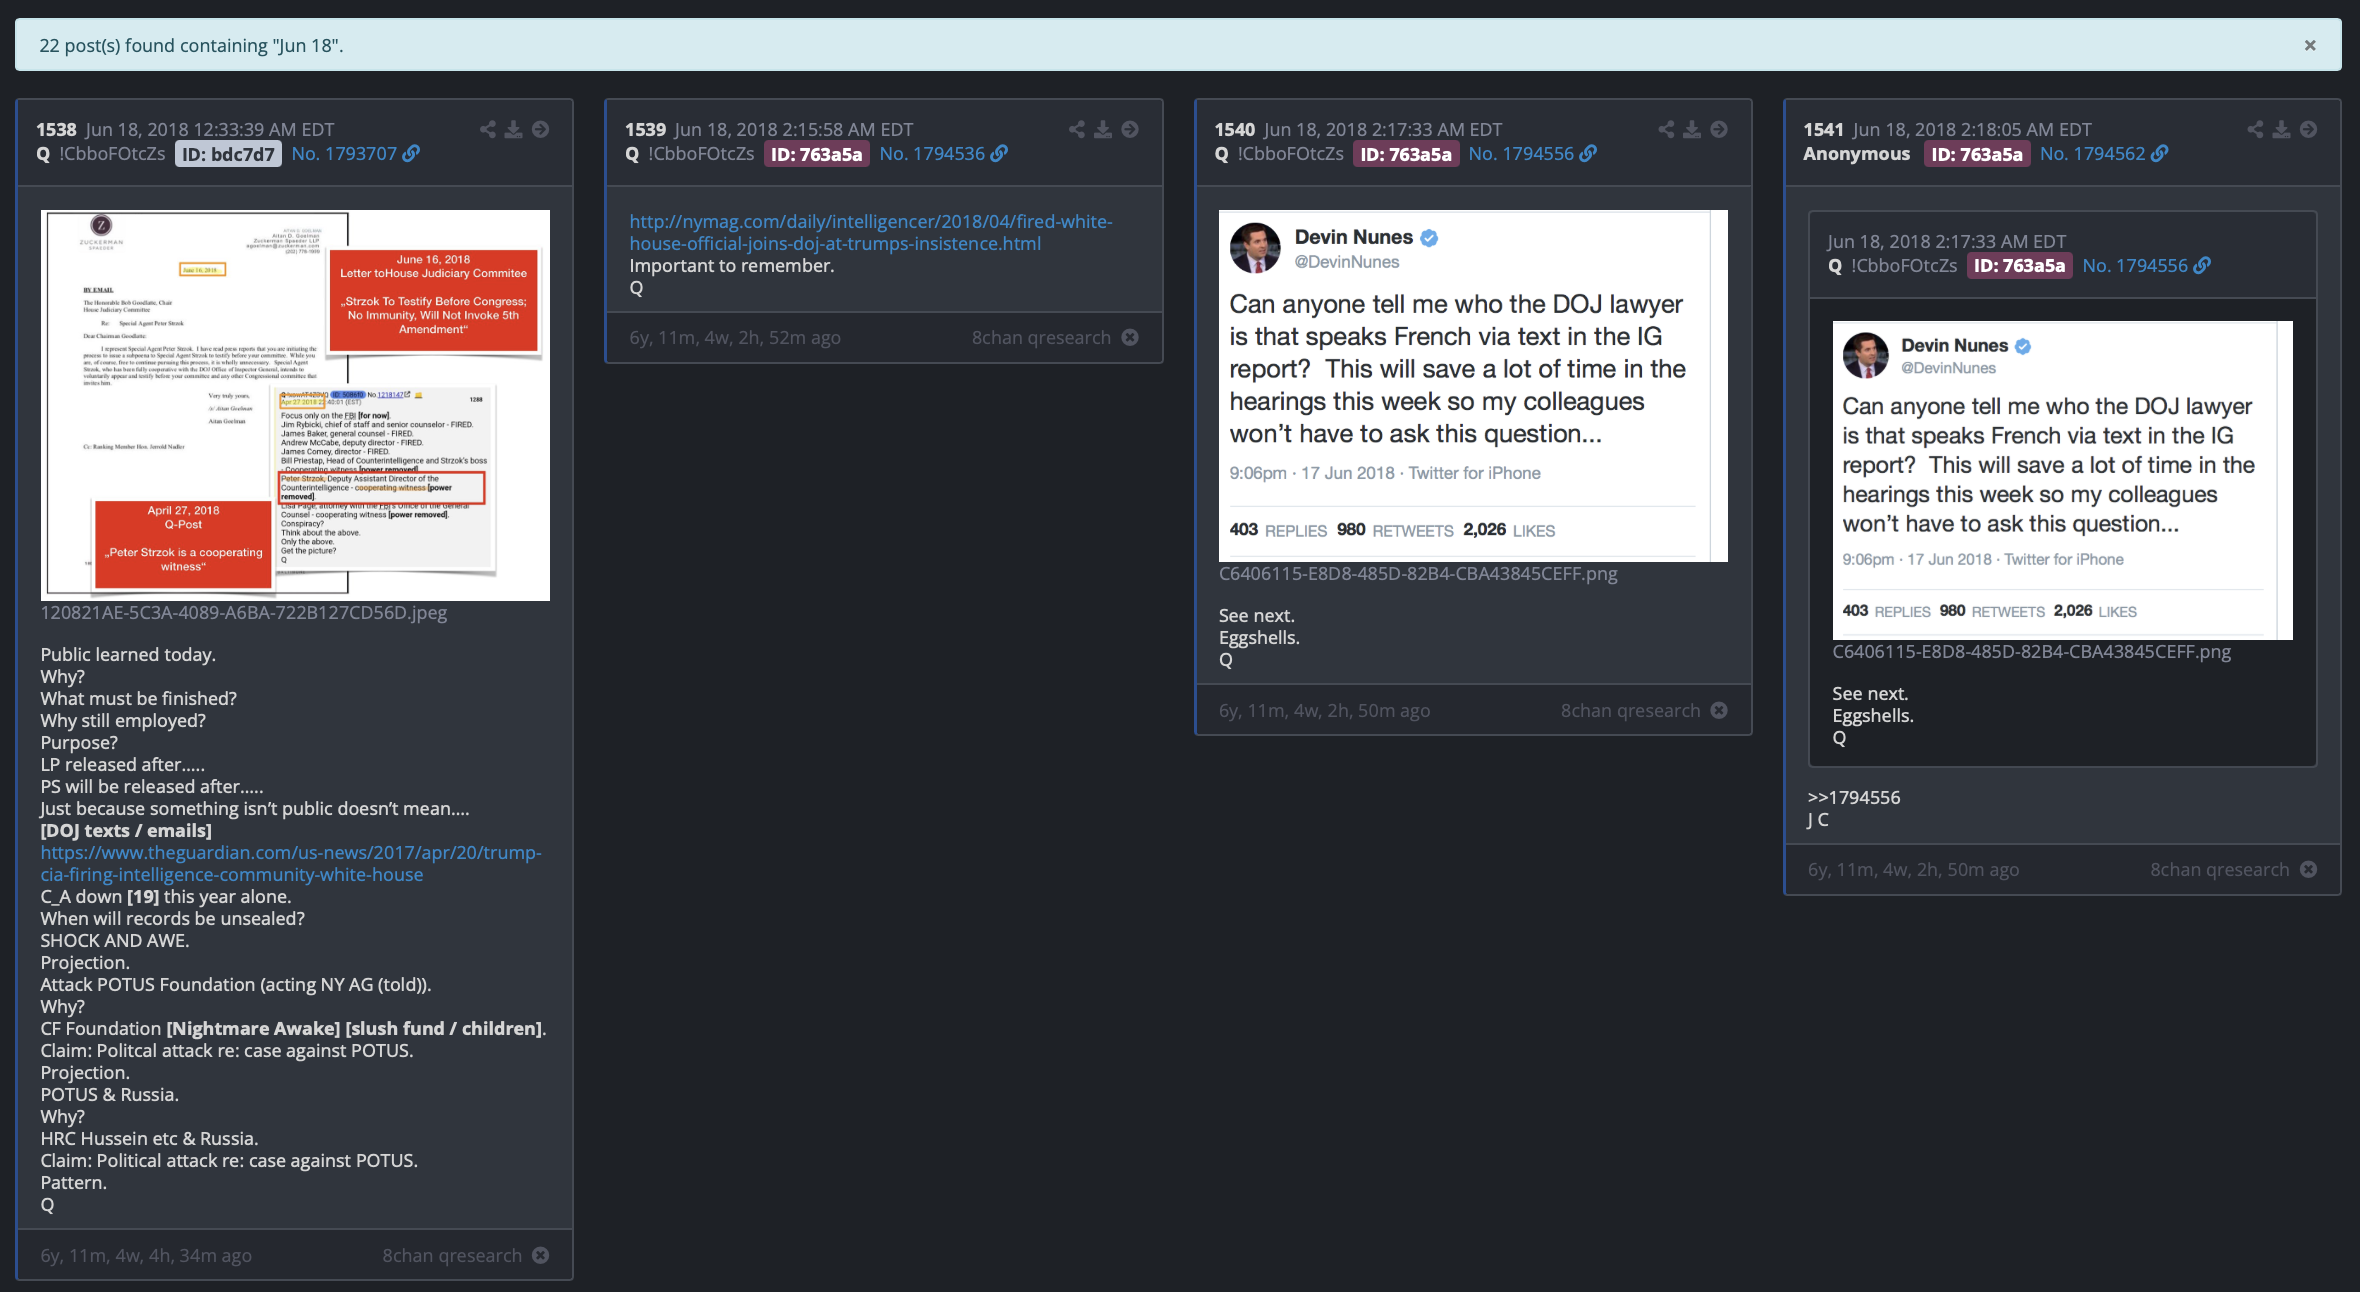Click arrow circle icon on post 1541
This screenshot has height=1292, width=2360.
2308,129
